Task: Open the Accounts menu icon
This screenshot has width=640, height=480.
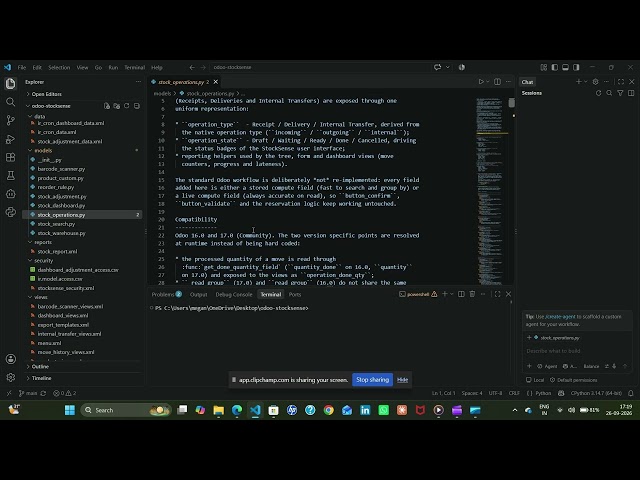Action: tap(11, 359)
